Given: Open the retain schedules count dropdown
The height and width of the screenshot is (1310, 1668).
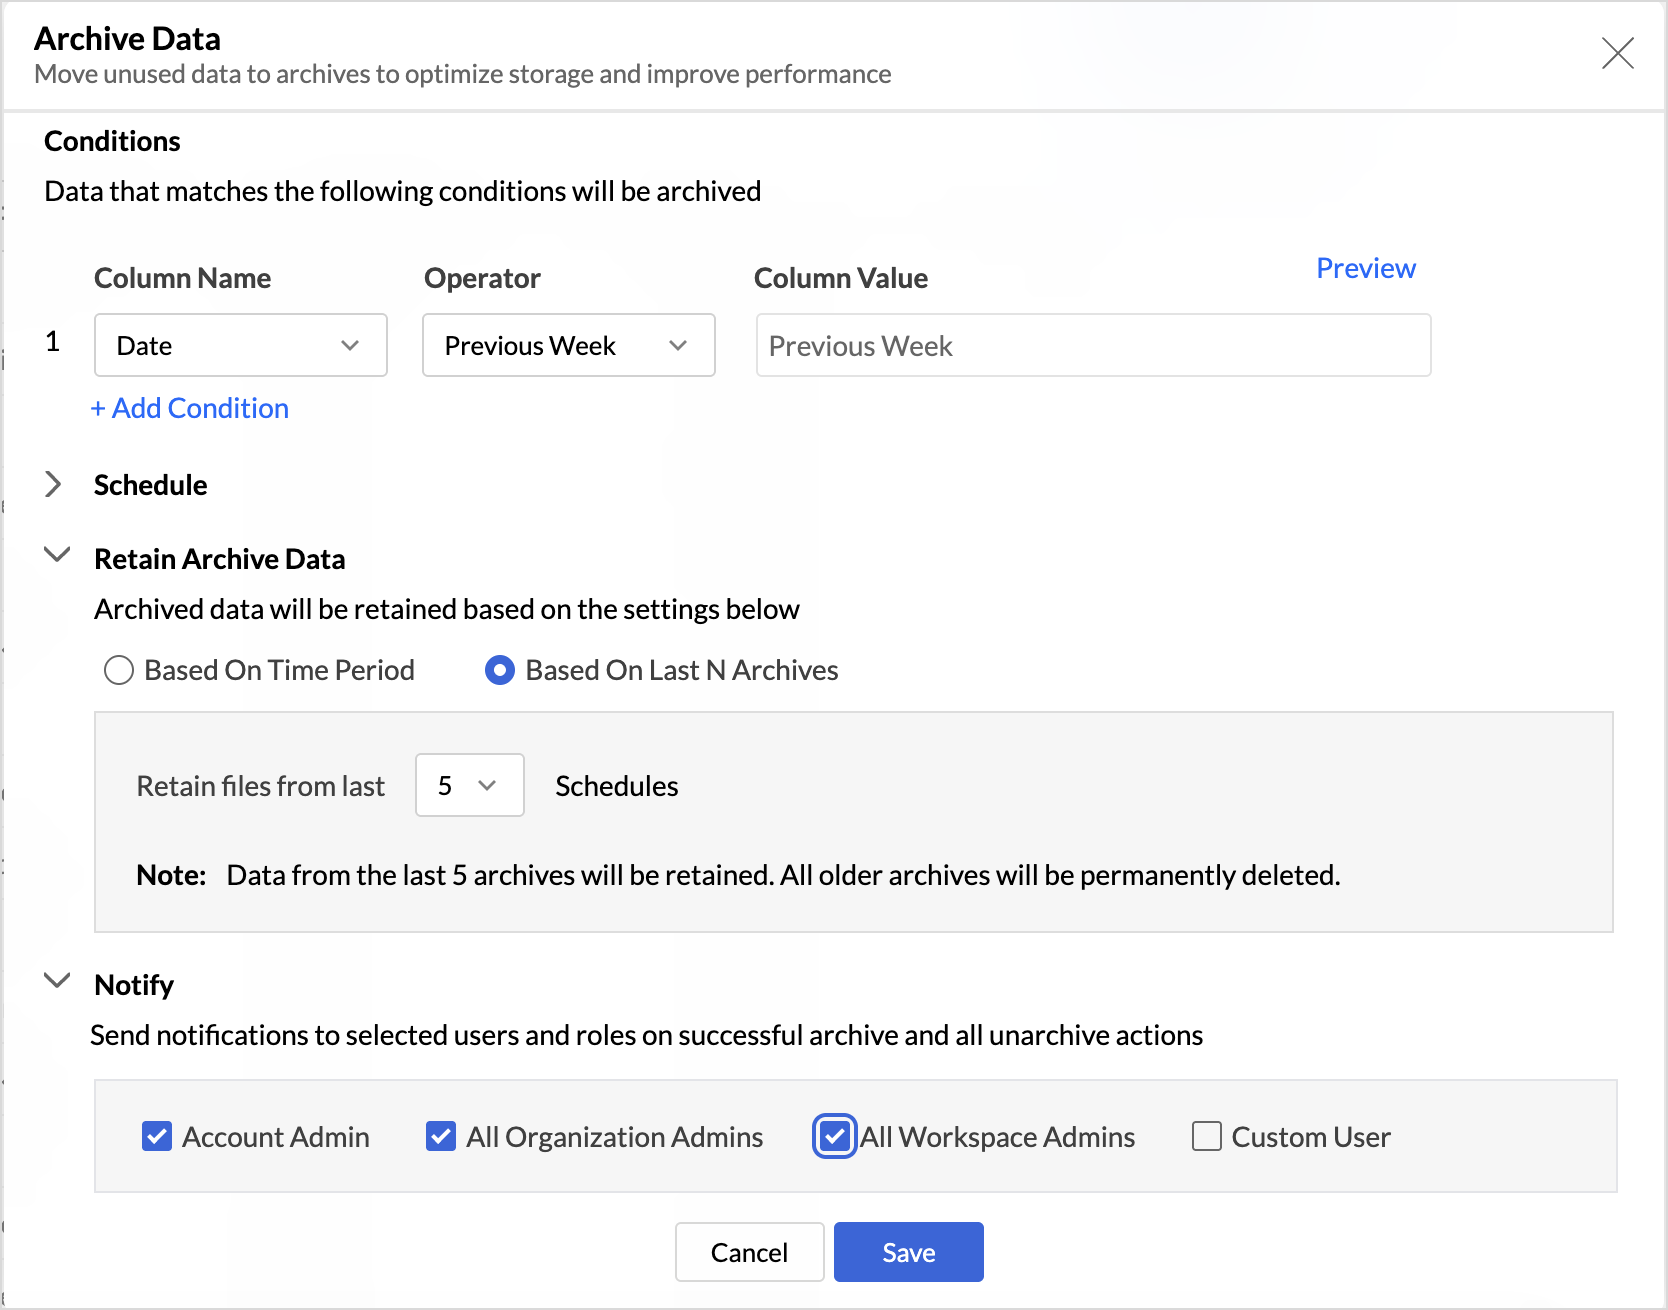Looking at the screenshot, I should [x=469, y=785].
